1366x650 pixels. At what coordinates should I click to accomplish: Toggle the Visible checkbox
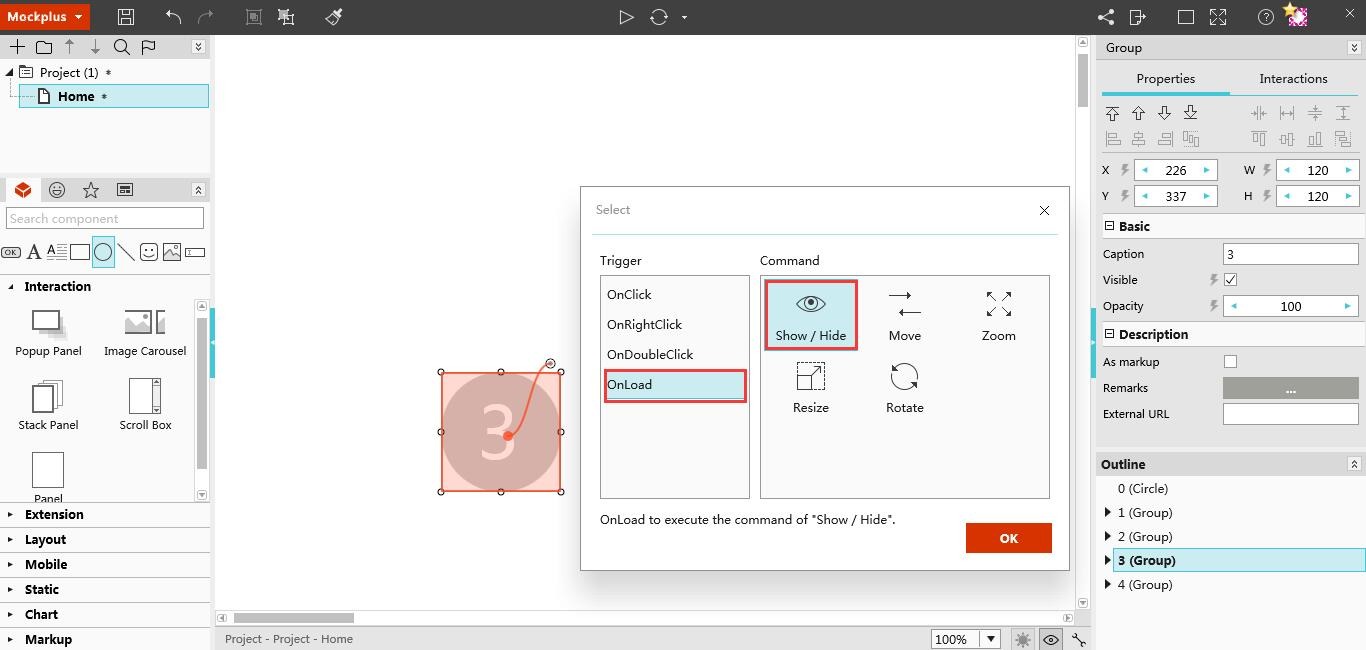[1230, 280]
